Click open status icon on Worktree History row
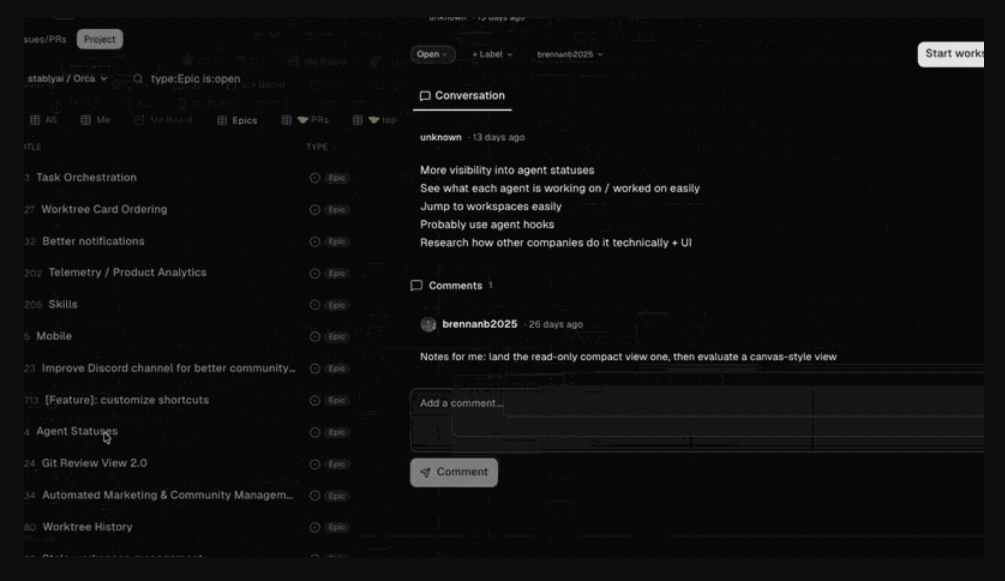The height and width of the screenshot is (581, 1005). click(x=315, y=528)
